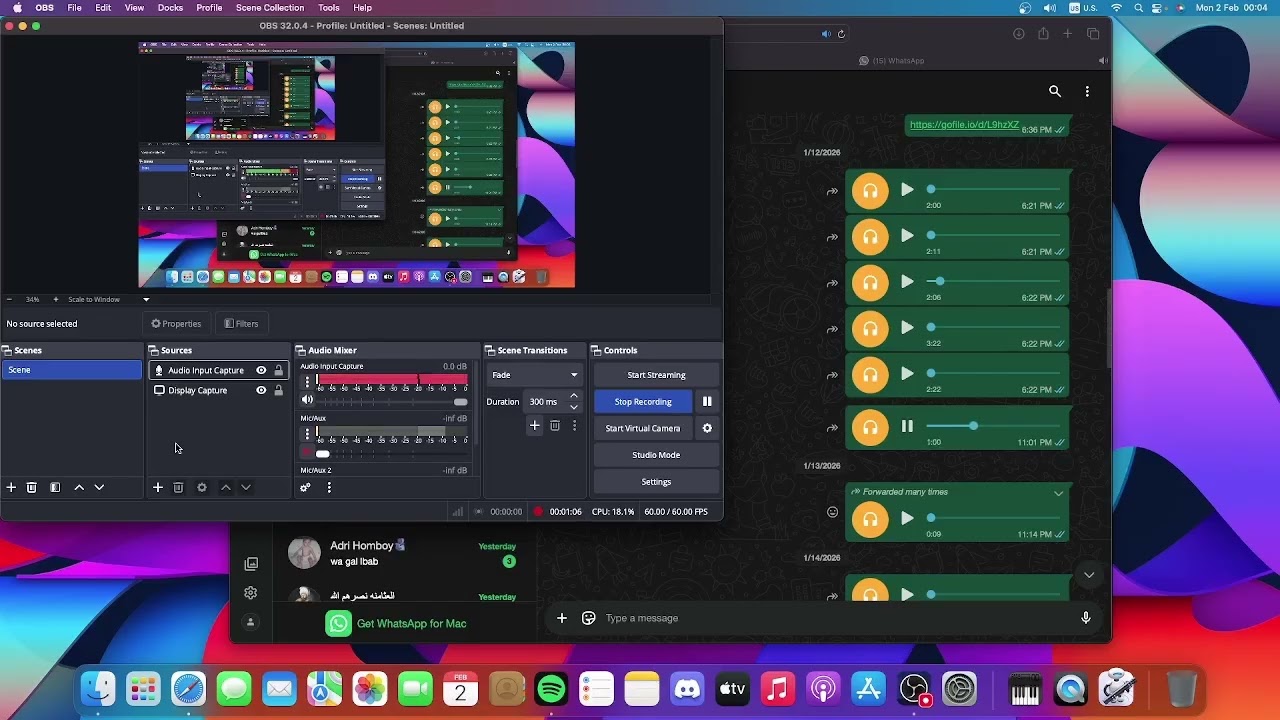Play the 2:00 voice message
Viewport: 1280px width, 720px height.
(x=907, y=189)
